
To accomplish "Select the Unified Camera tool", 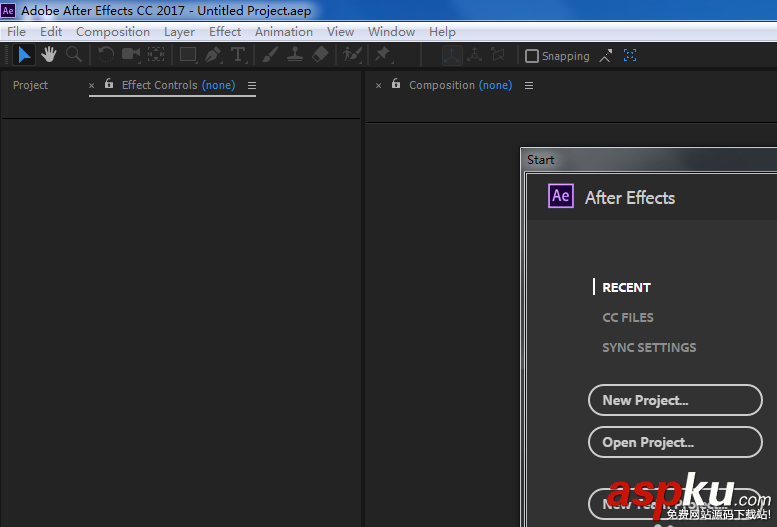I will pyautogui.click(x=131, y=55).
